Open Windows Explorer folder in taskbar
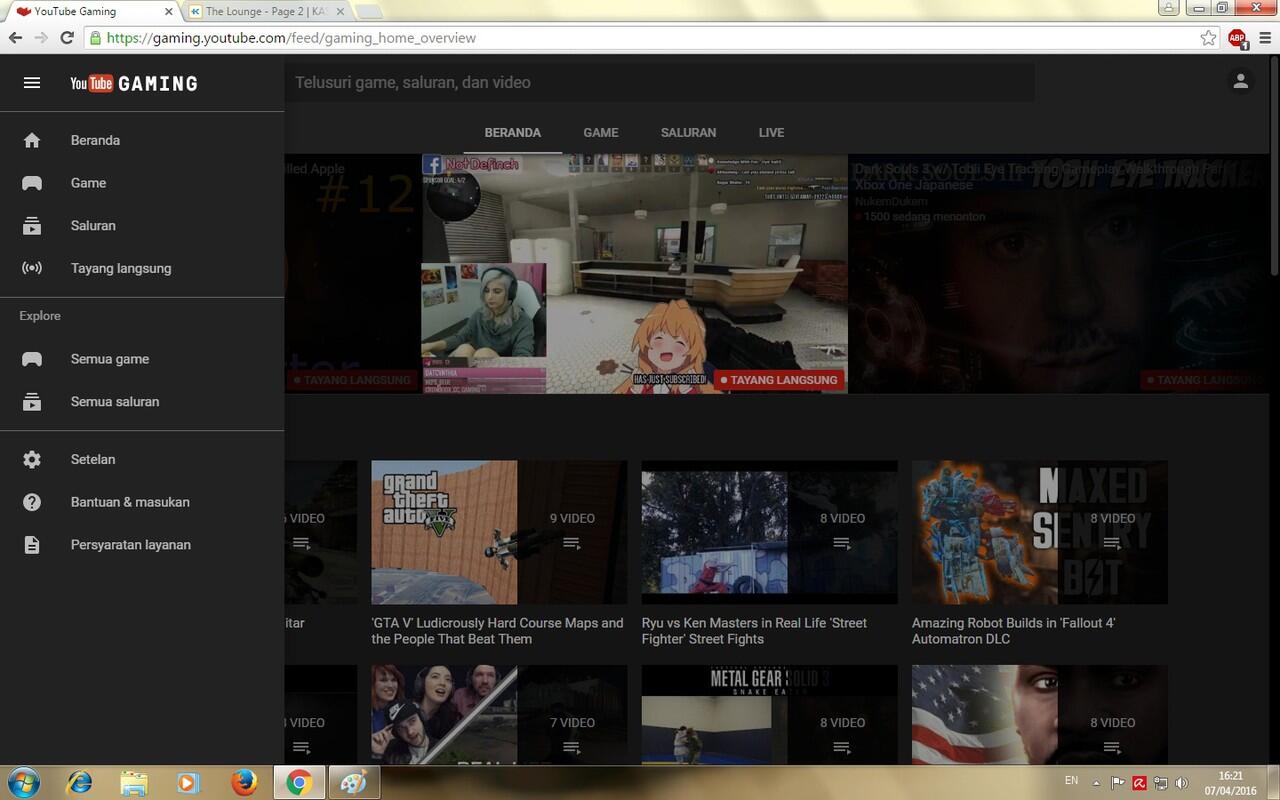 pos(133,782)
